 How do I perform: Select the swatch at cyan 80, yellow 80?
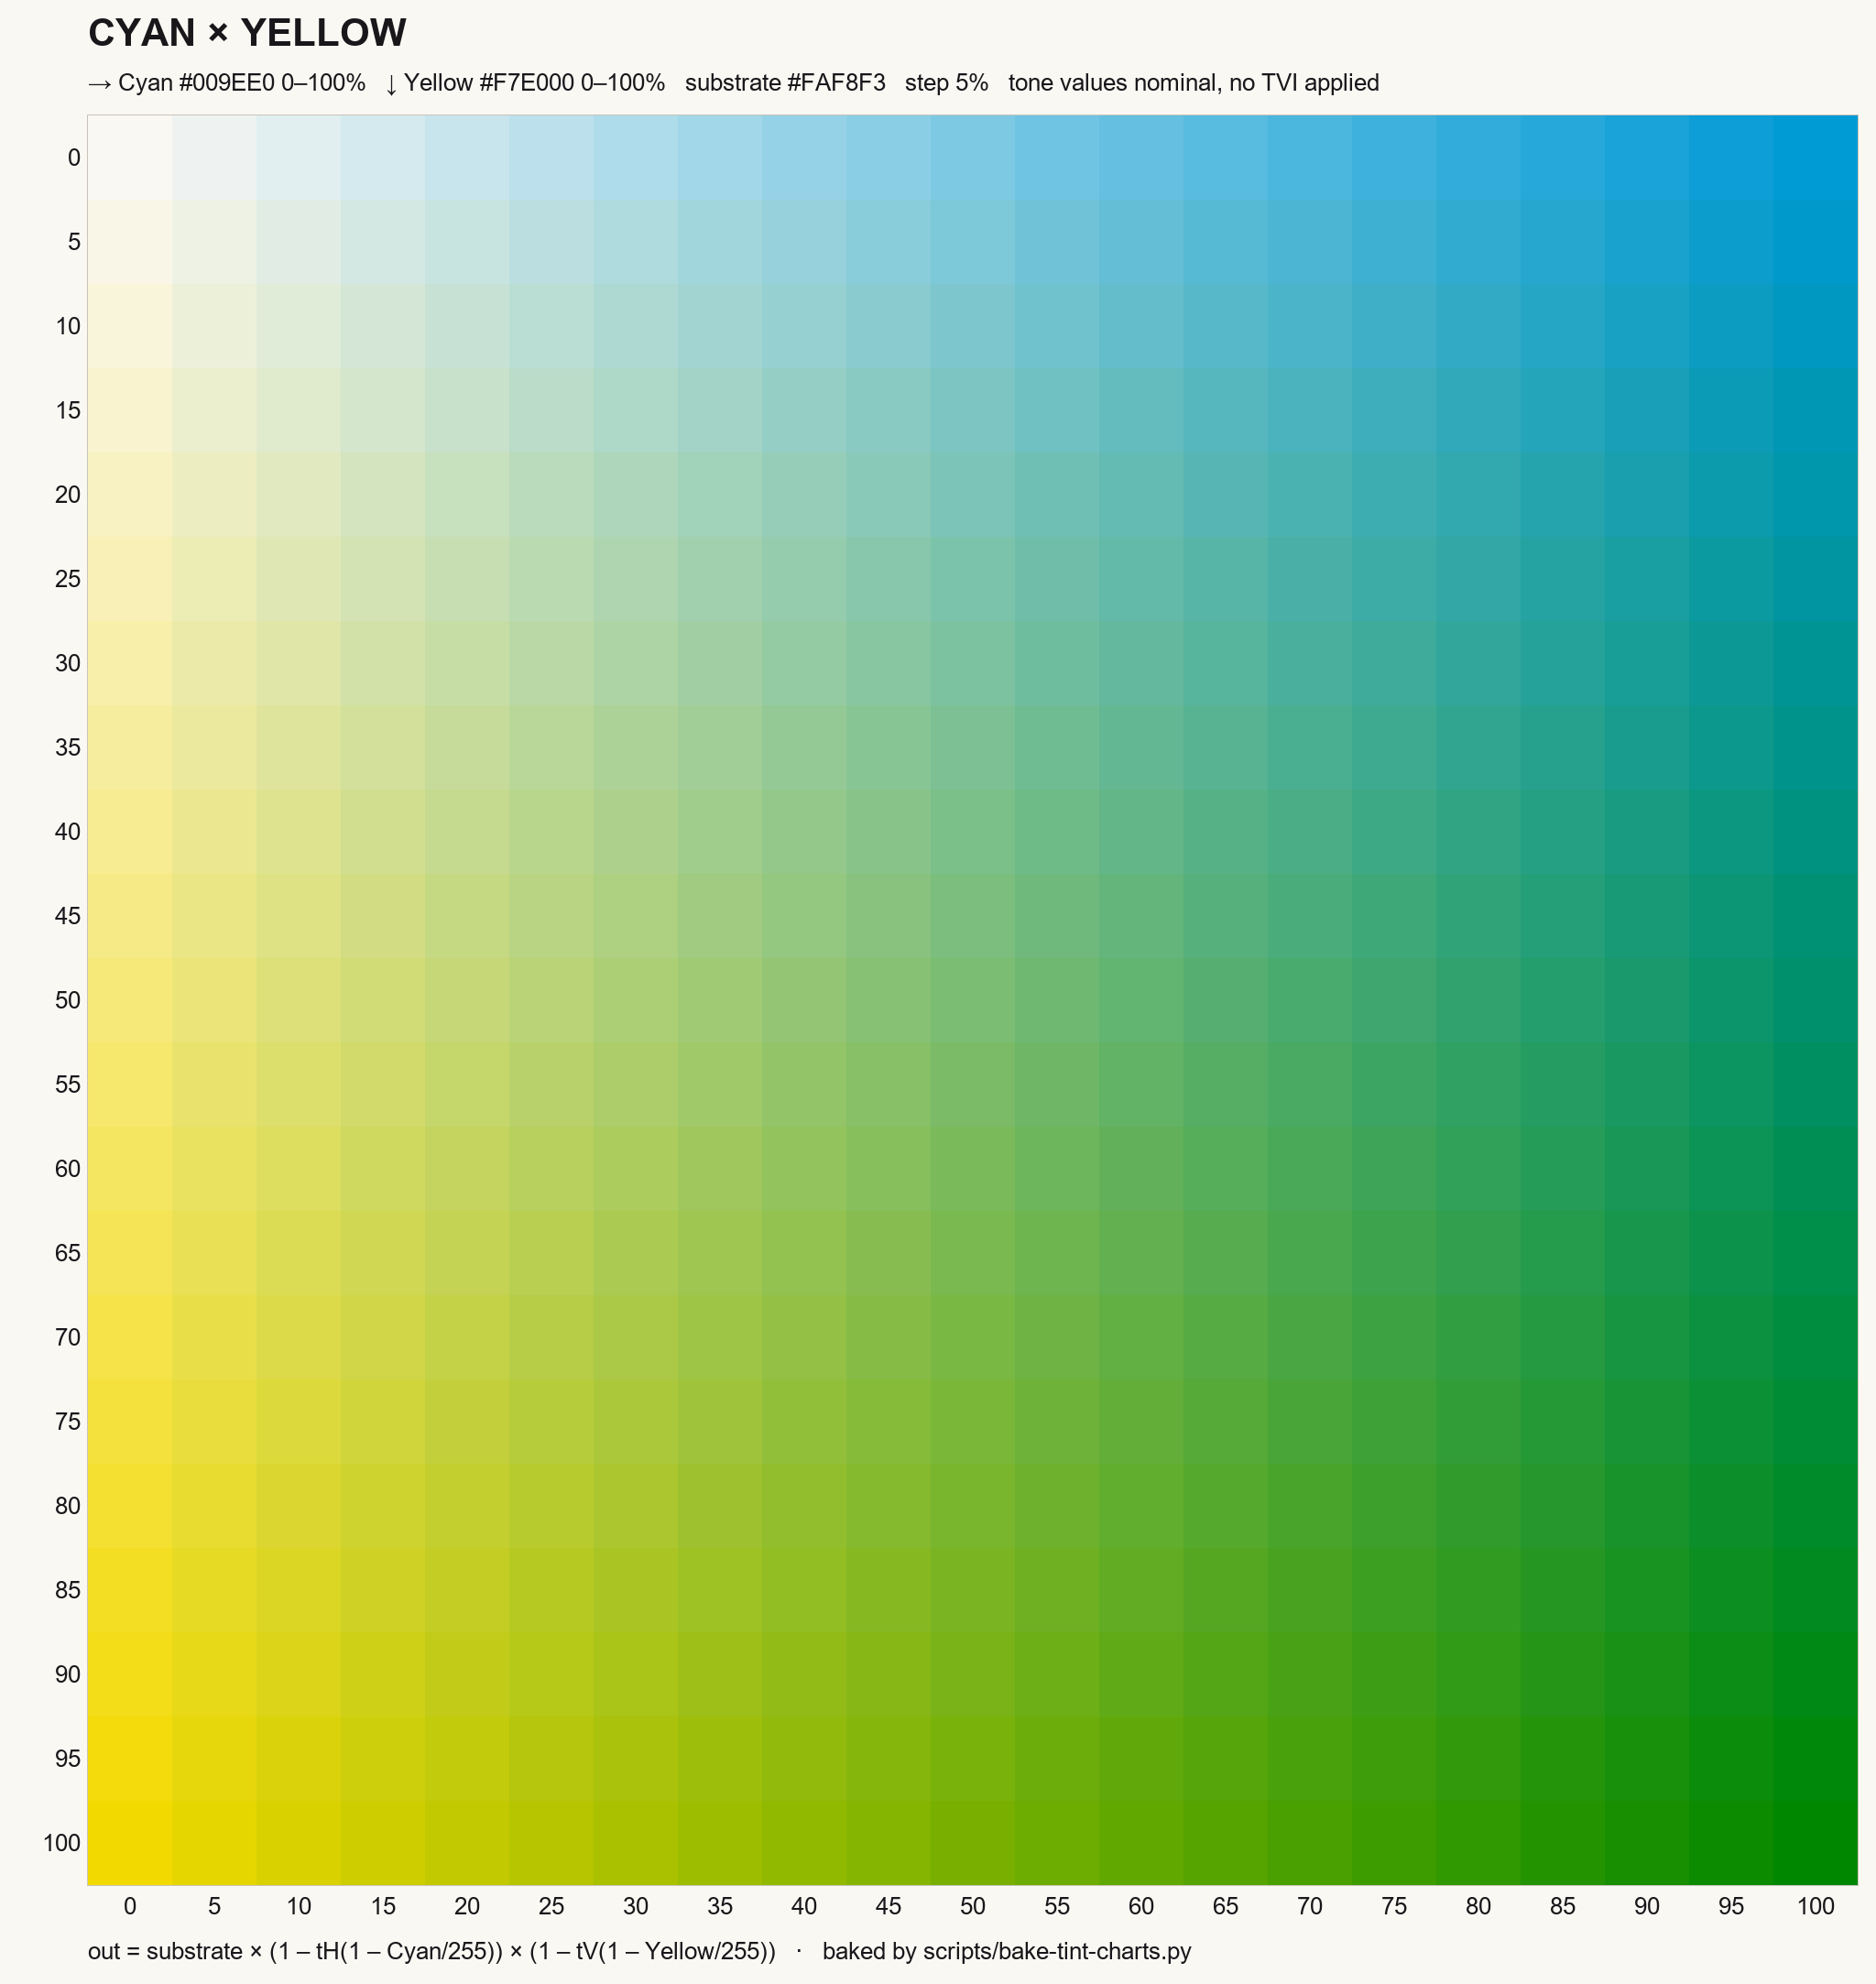tap(1479, 1507)
